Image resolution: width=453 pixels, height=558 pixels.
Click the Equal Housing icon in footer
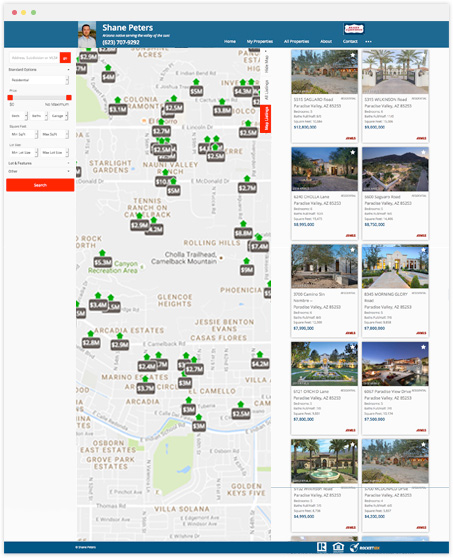tap(338, 547)
